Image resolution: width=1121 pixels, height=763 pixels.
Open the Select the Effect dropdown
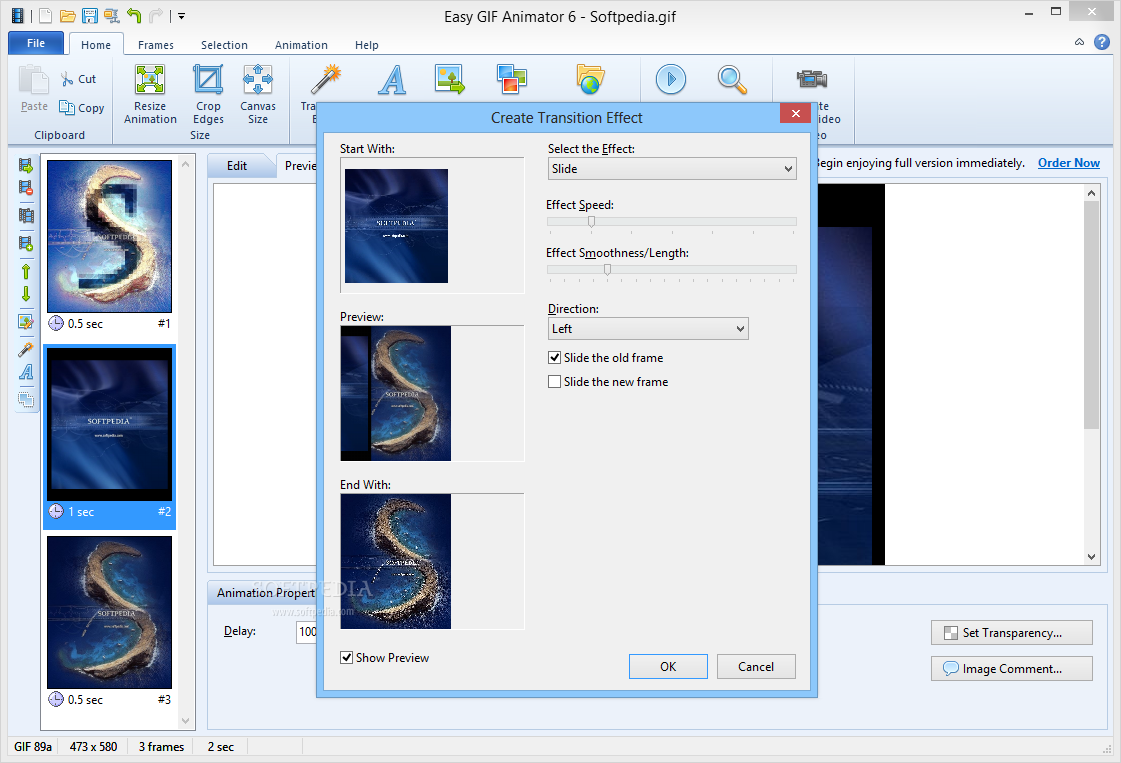(x=672, y=169)
